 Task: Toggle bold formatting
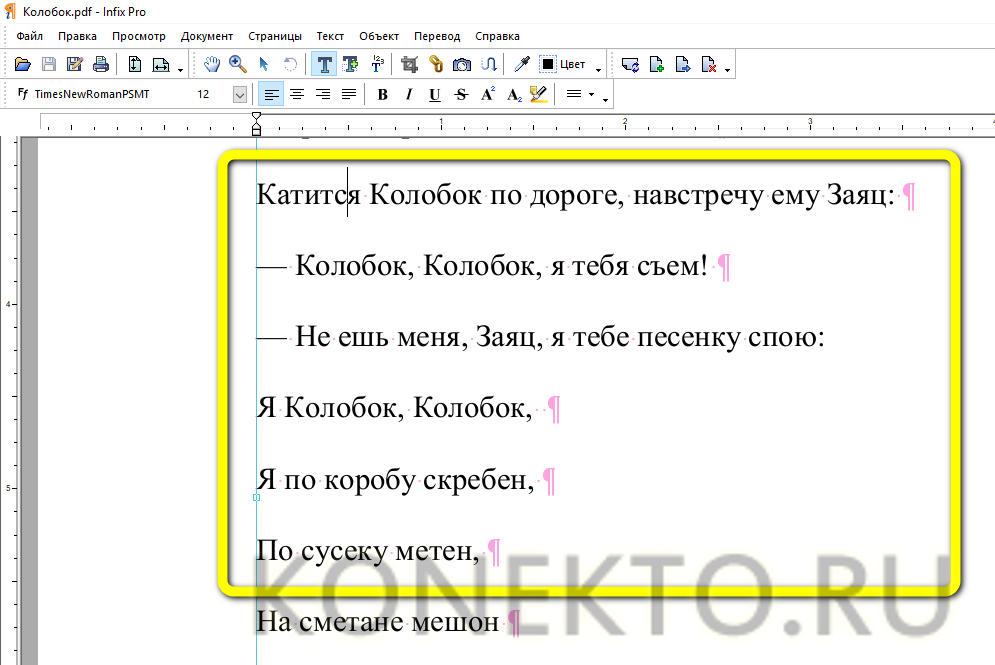pyautogui.click(x=382, y=95)
